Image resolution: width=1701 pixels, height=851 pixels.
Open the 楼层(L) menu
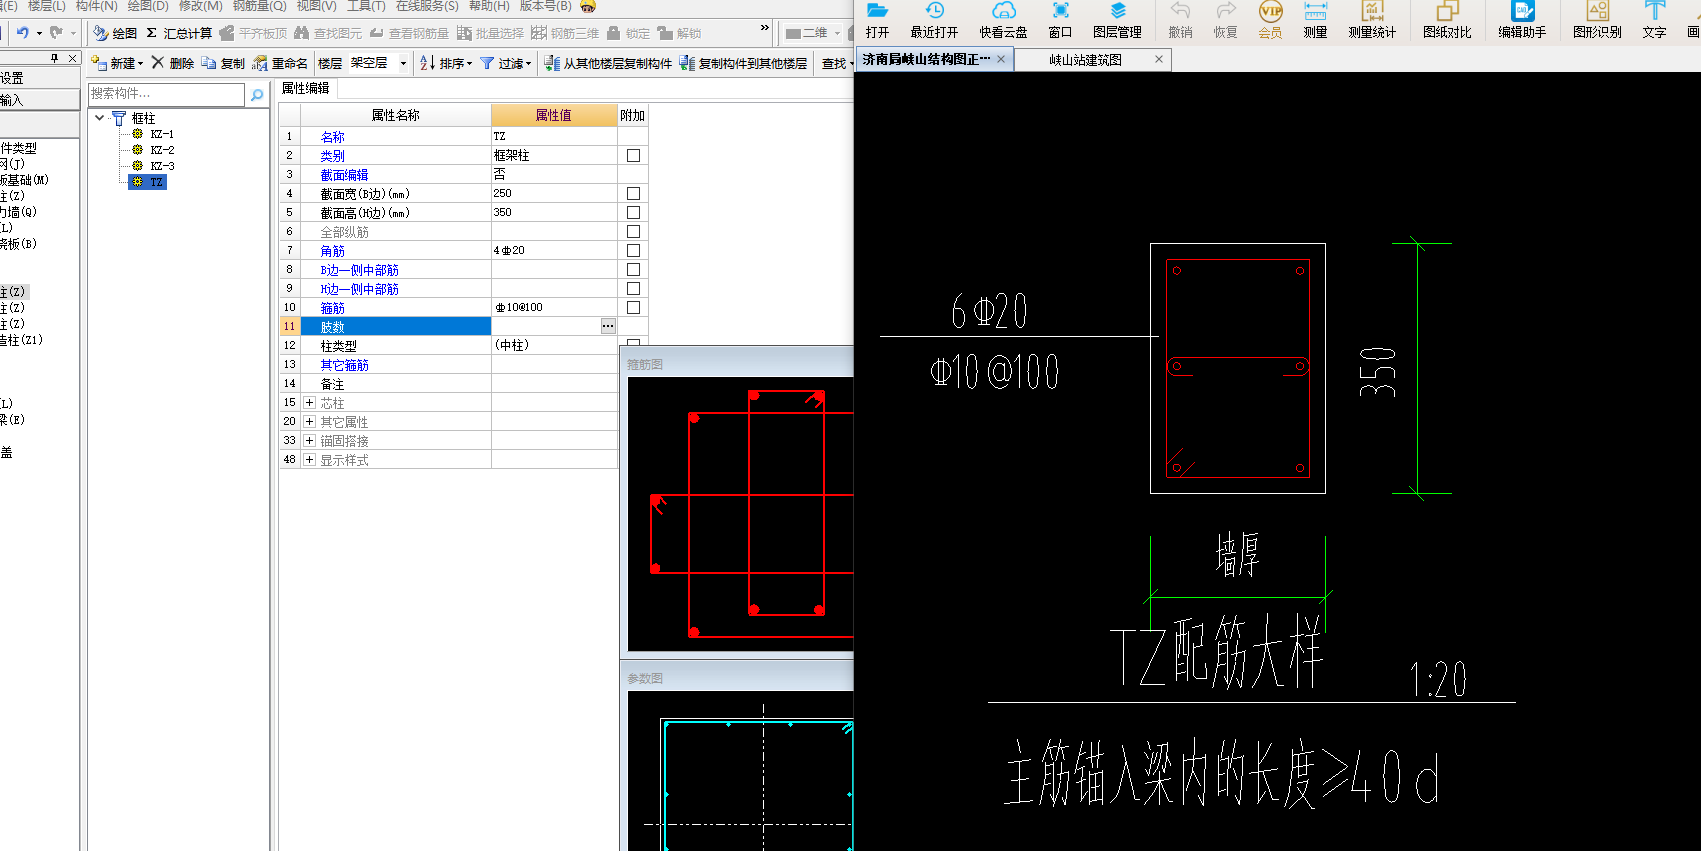point(46,6)
